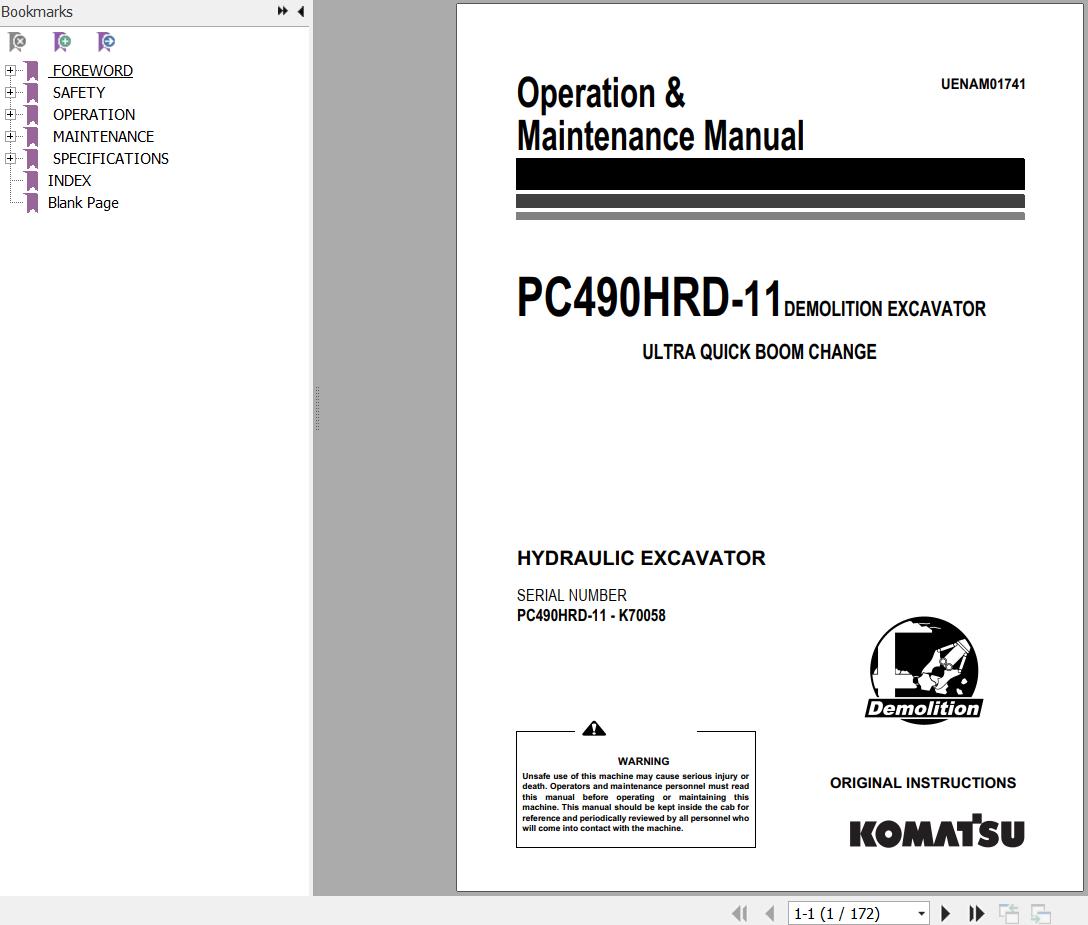The image size is (1088, 925).
Task: Expand the OPERATION bookmark node
Action: 10,114
